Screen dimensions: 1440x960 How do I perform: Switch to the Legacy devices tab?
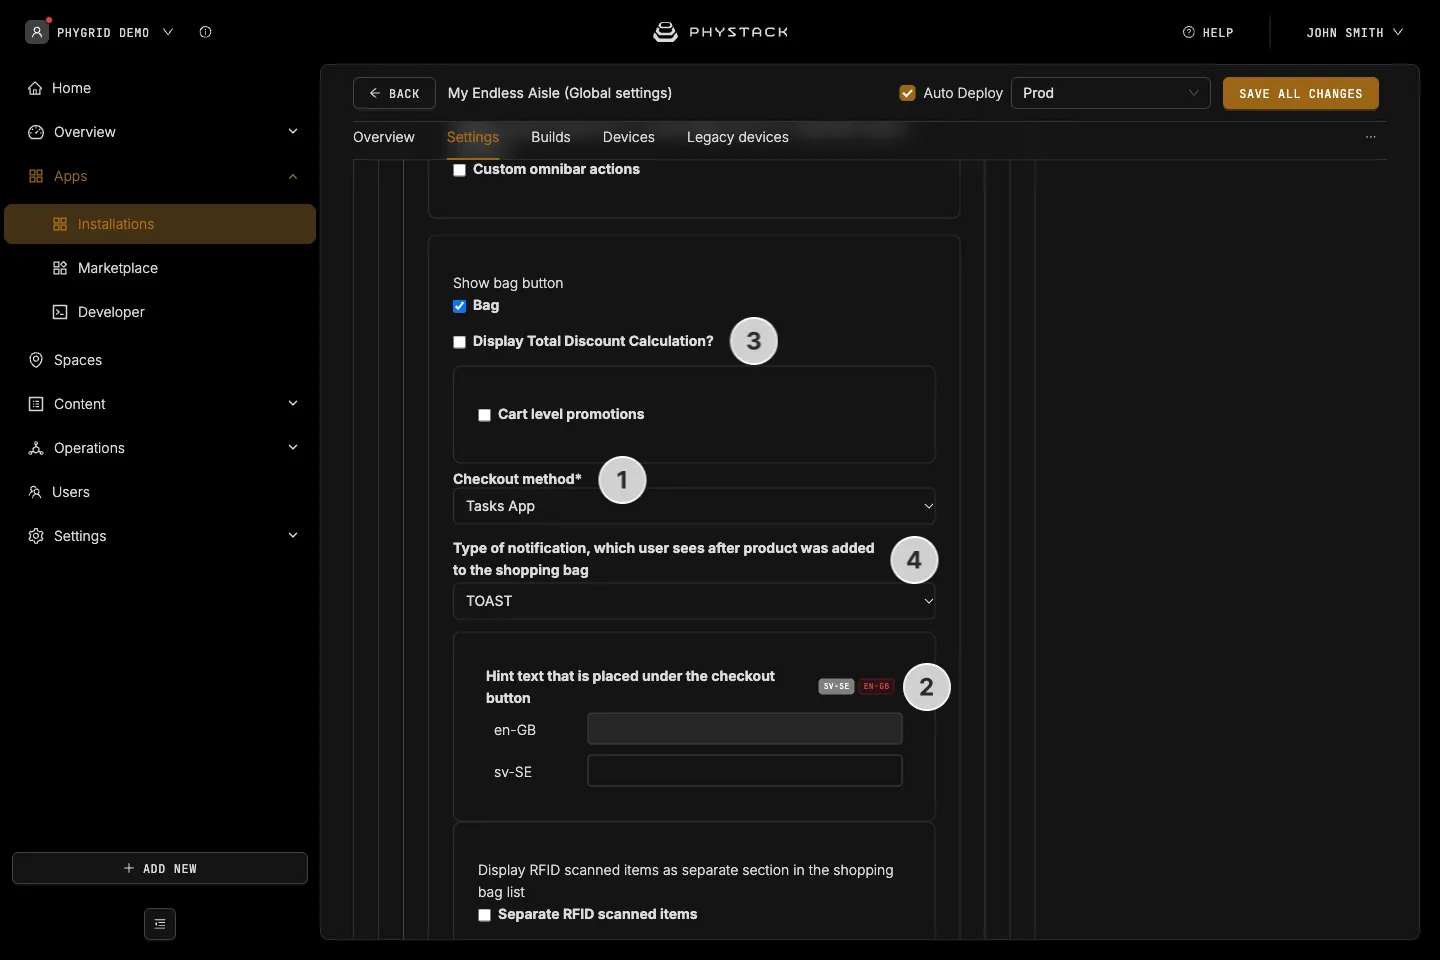(738, 137)
